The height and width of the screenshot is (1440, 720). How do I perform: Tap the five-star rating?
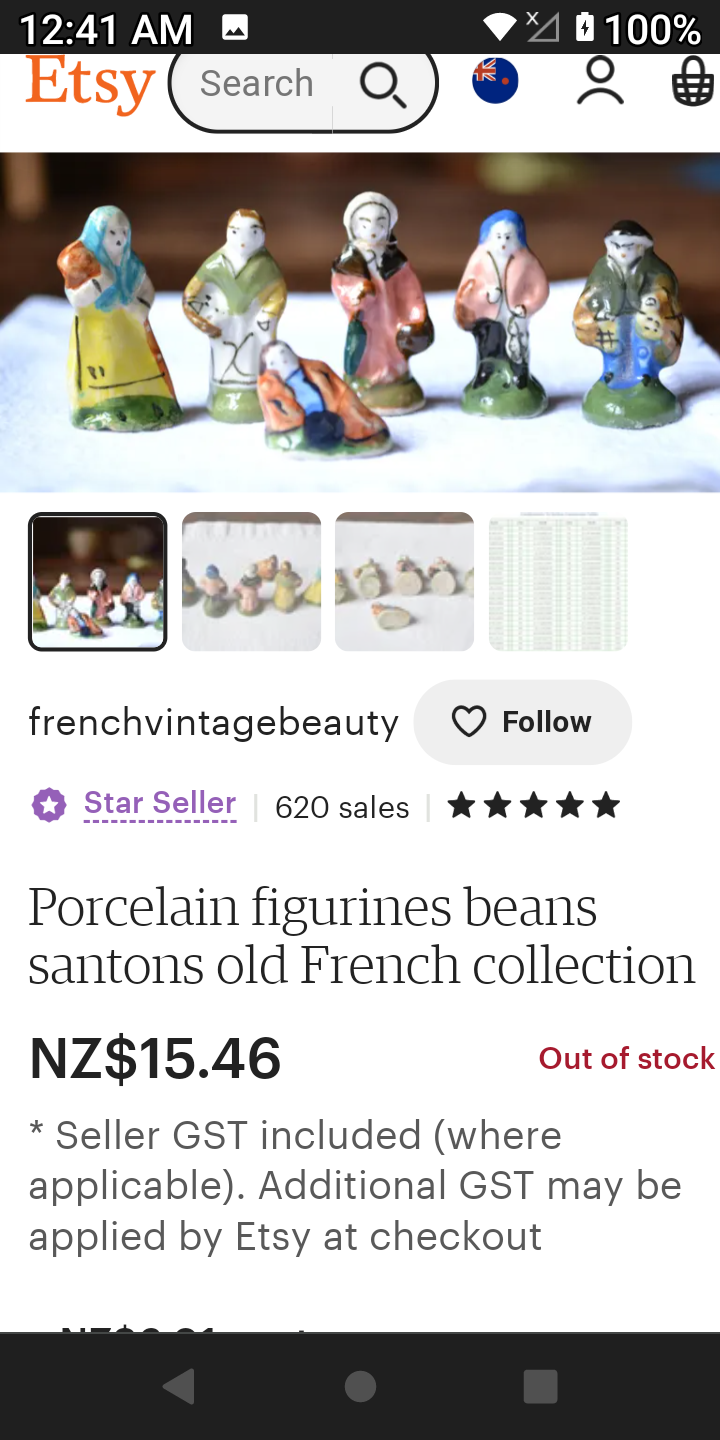tap(534, 806)
